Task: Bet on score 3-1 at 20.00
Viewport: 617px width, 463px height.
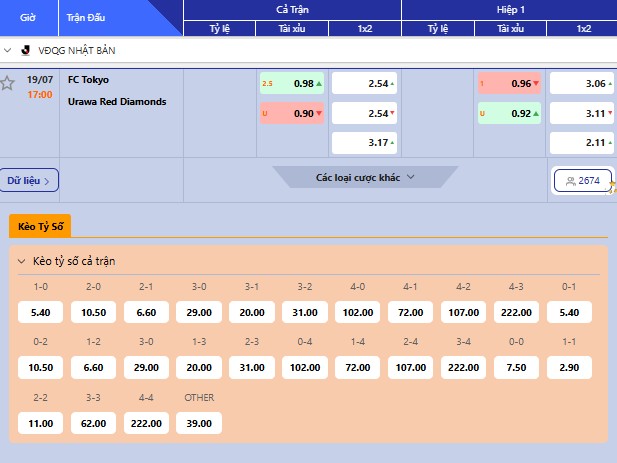Action: click(x=252, y=312)
